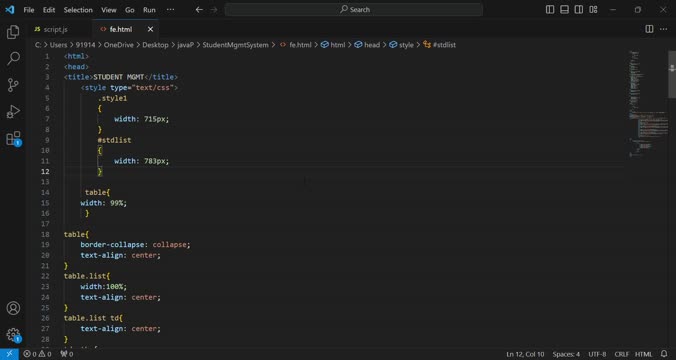Open the Accounts menu icon
This screenshot has height=360, width=676.
click(13, 308)
